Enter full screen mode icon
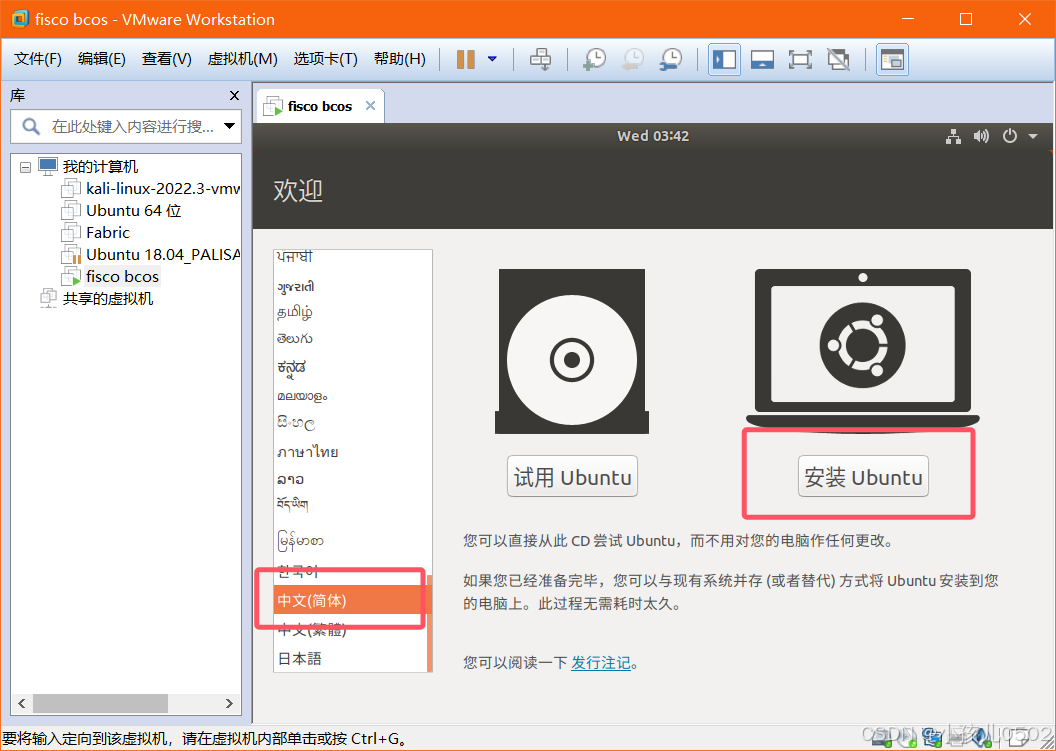Screen dimensions: 1056x751 (800, 59)
